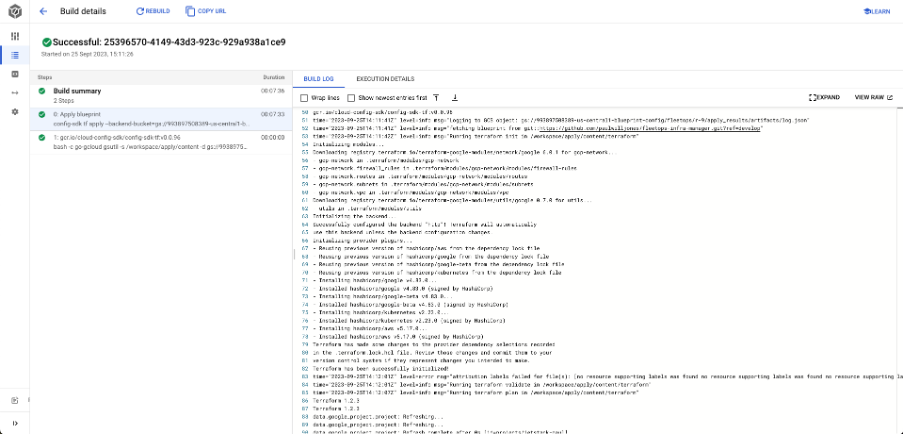This screenshot has width=904, height=434.
Task: Click the bash -c go-gcloud gsutil command text
Action: click(150, 147)
